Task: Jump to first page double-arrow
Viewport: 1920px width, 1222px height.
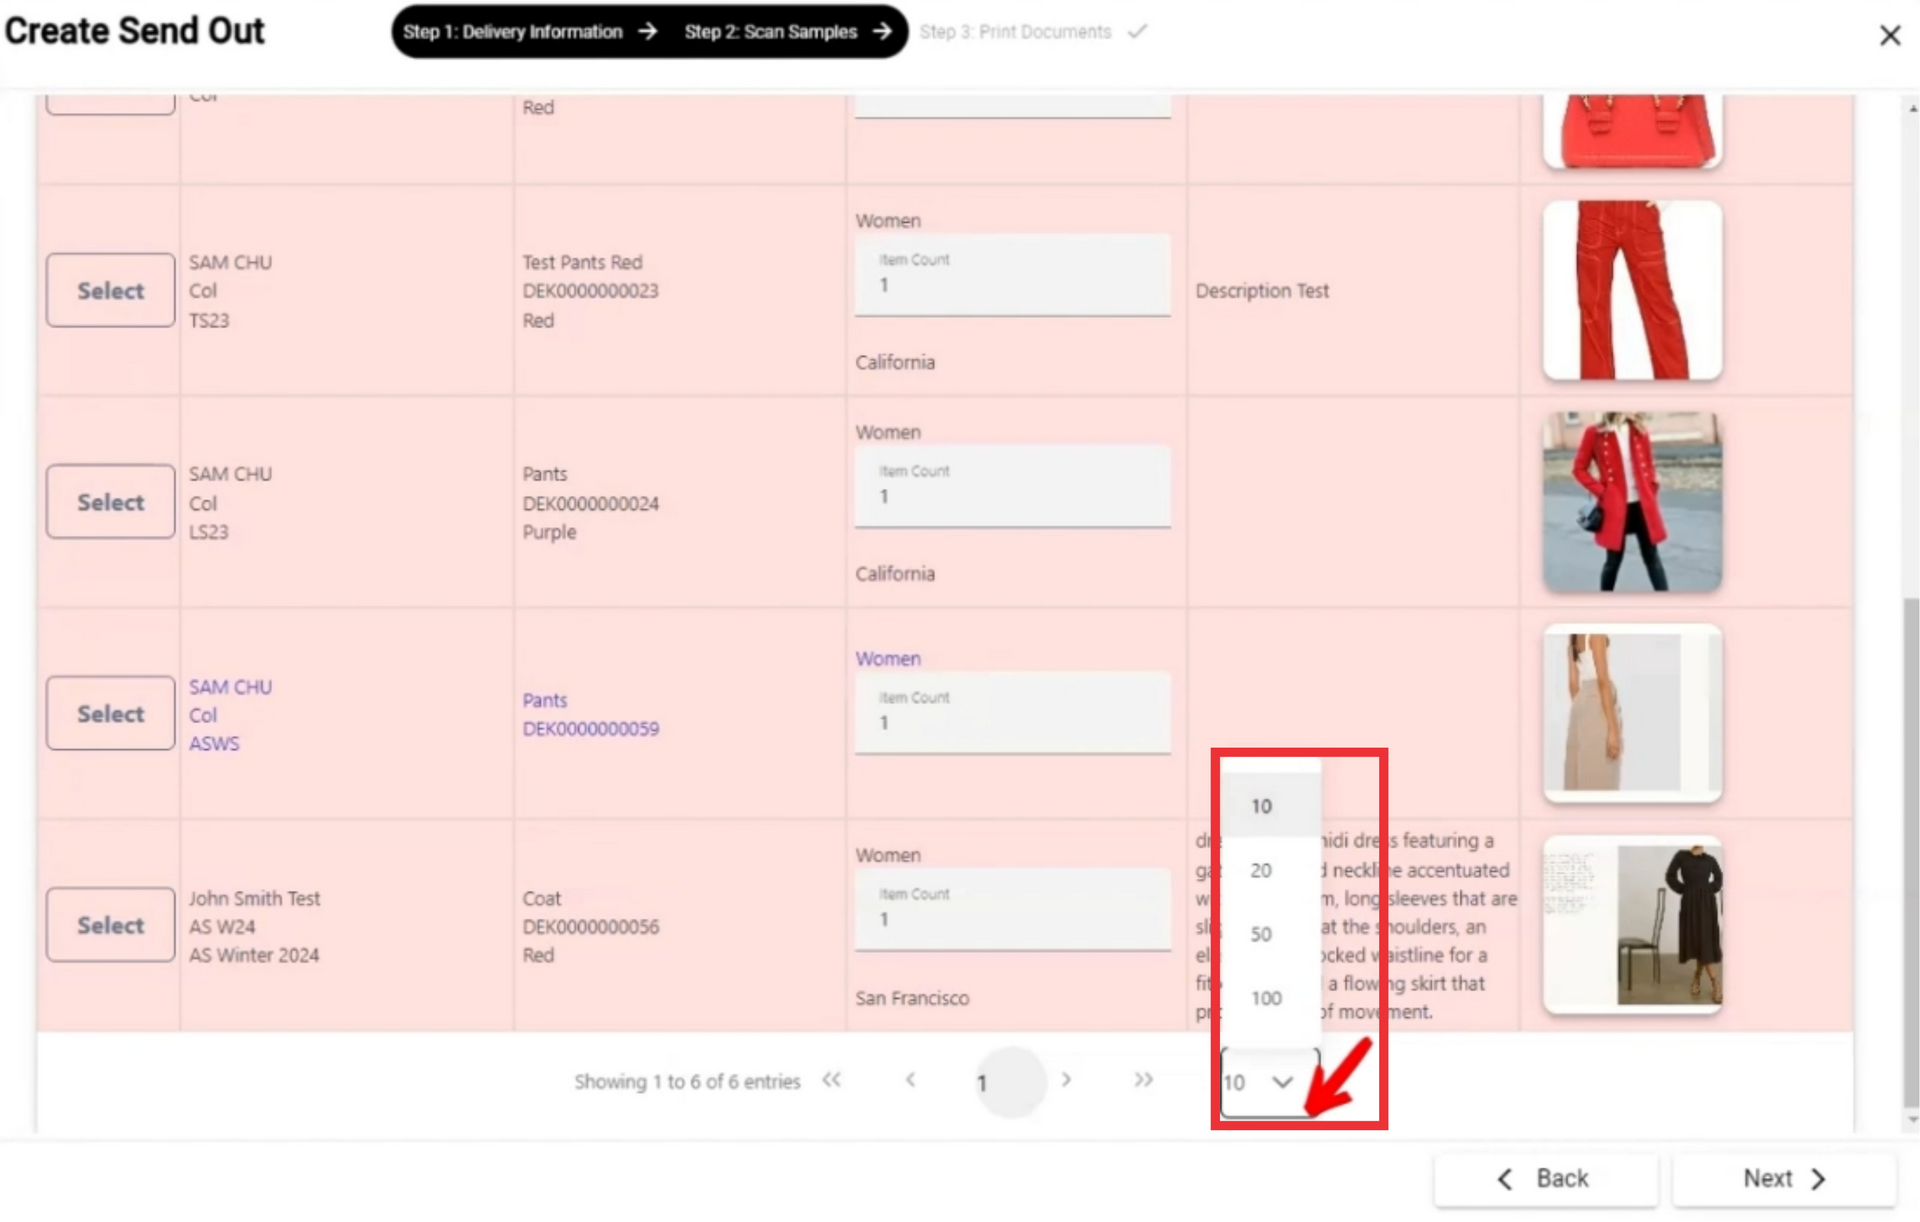Action: (x=831, y=1080)
